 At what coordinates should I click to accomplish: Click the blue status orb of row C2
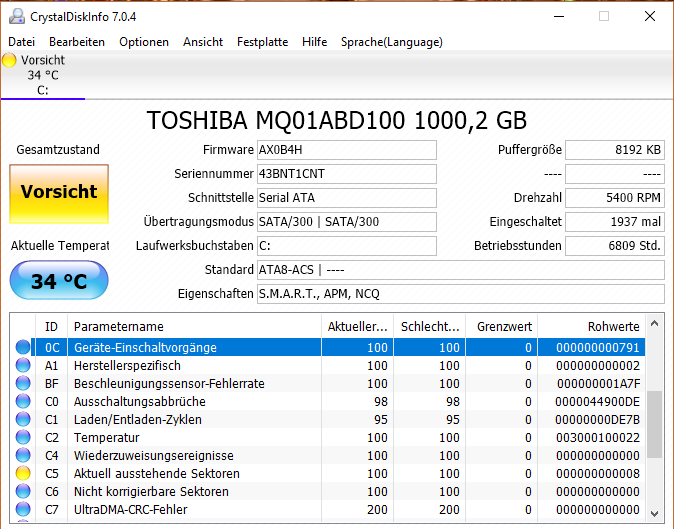[x=23, y=437]
